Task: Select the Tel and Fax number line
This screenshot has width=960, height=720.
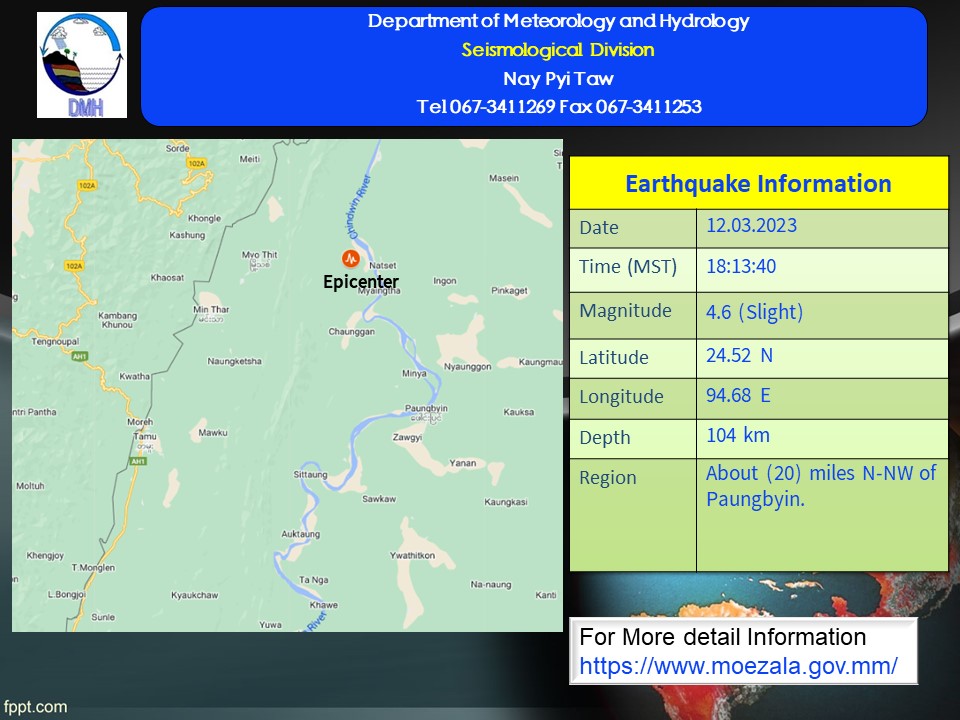Action: click(x=559, y=107)
